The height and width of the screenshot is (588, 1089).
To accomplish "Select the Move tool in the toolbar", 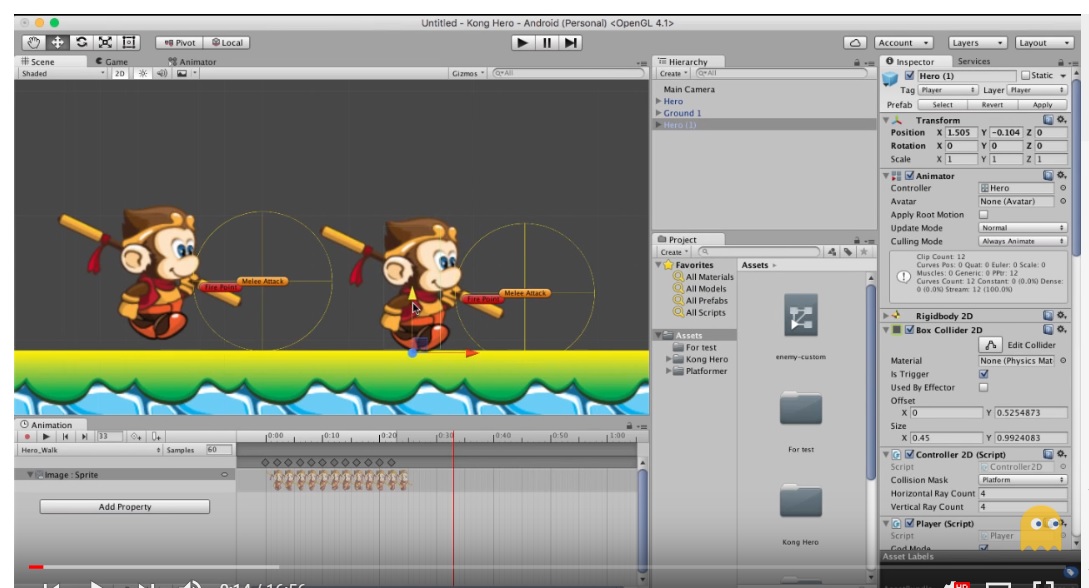I will click(x=60, y=42).
